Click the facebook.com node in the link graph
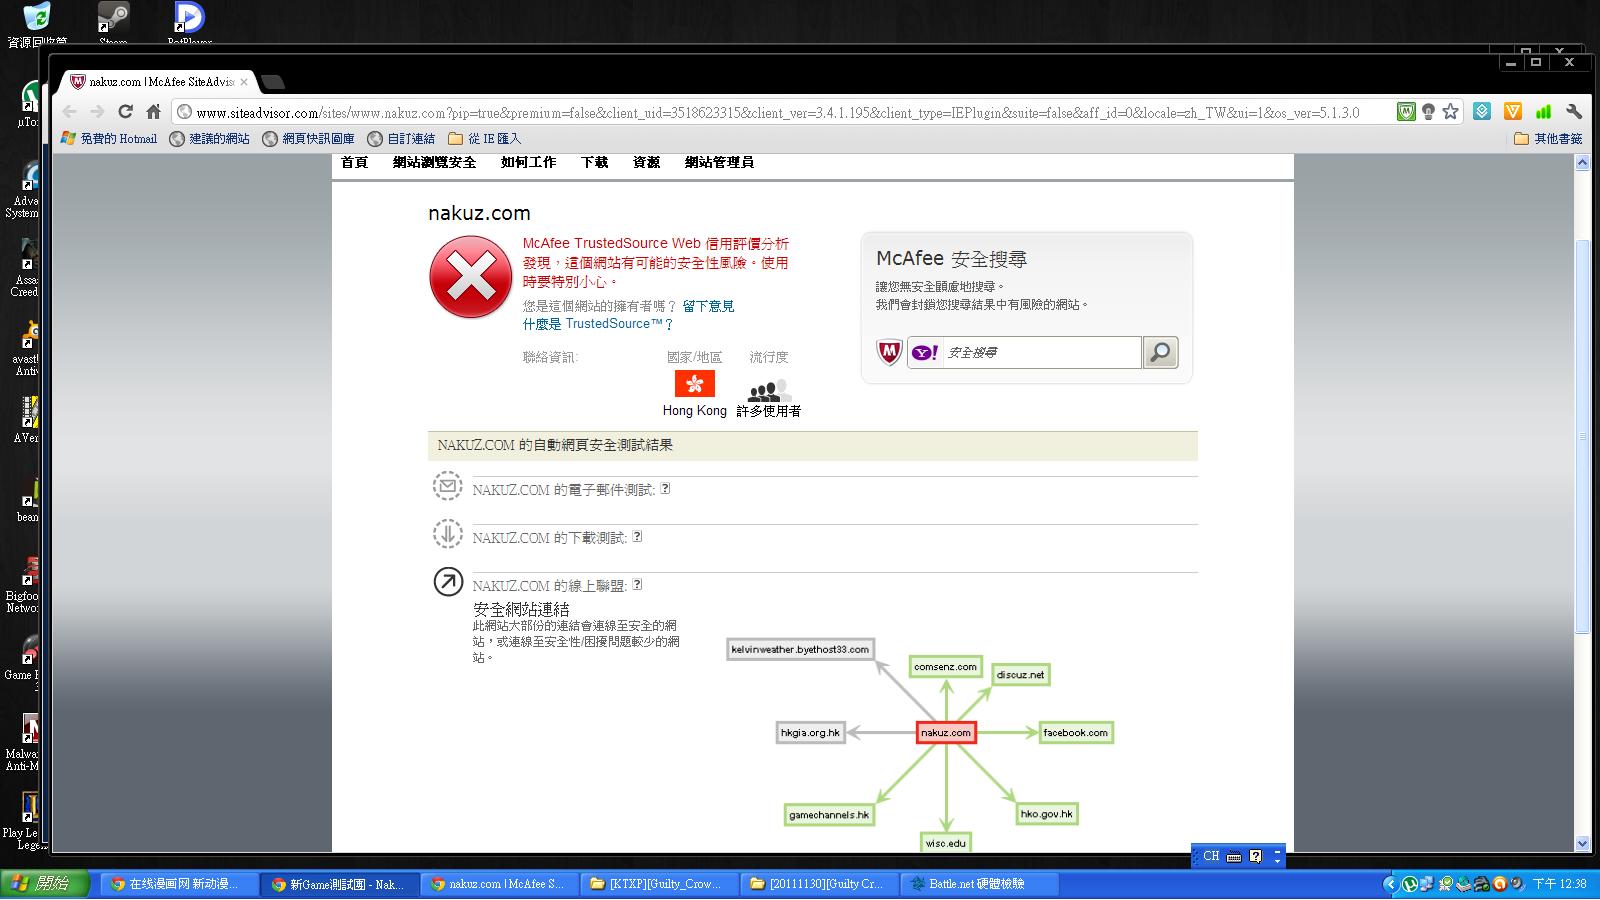Image resolution: width=1600 pixels, height=900 pixels. click(x=1075, y=733)
